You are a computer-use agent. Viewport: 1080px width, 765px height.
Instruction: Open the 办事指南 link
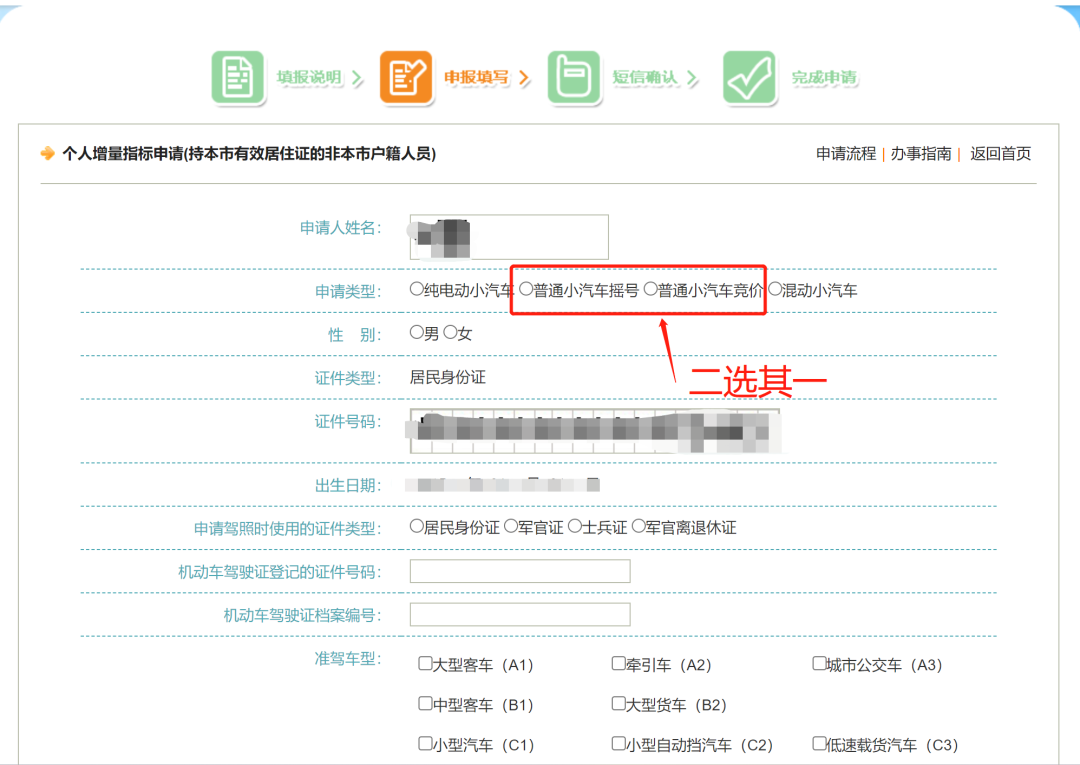tap(920, 154)
